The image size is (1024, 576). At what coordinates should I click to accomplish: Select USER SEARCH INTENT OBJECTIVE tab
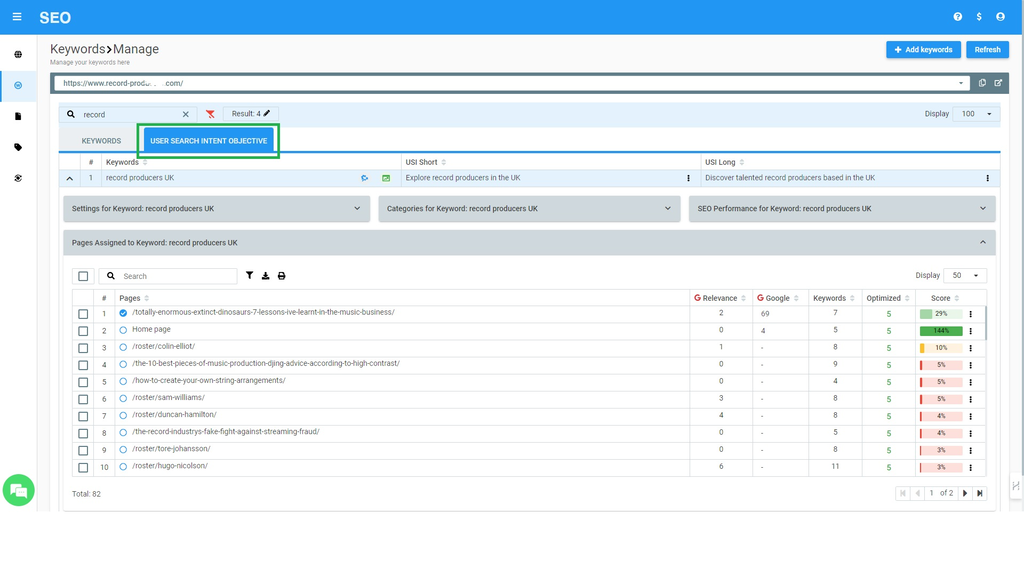(x=208, y=140)
